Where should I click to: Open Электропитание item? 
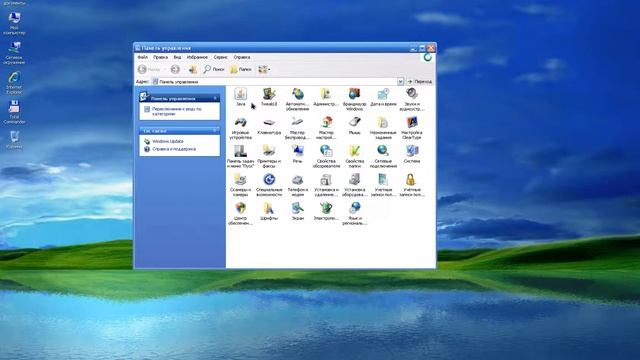[326, 211]
